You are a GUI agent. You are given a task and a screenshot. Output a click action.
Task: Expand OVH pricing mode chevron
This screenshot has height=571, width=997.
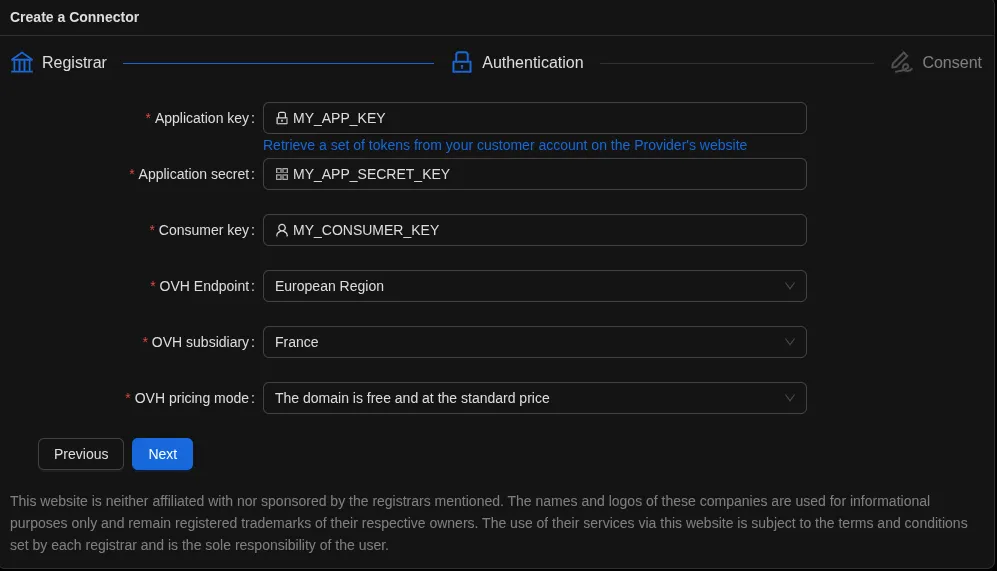pyautogui.click(x=790, y=398)
